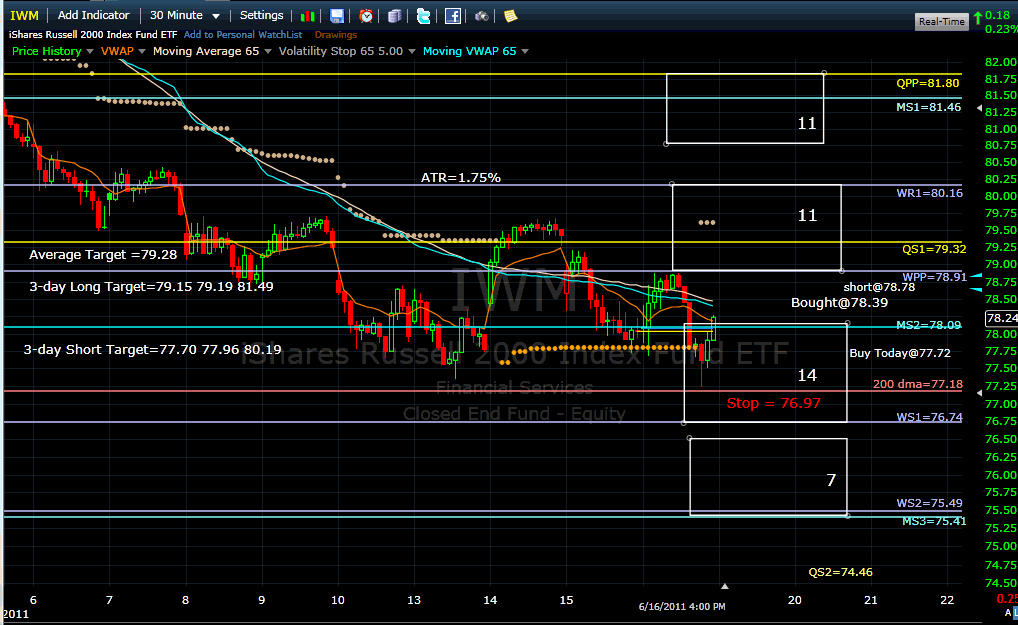
Task: Click the IWM ticker symbol box
Action: pos(25,15)
